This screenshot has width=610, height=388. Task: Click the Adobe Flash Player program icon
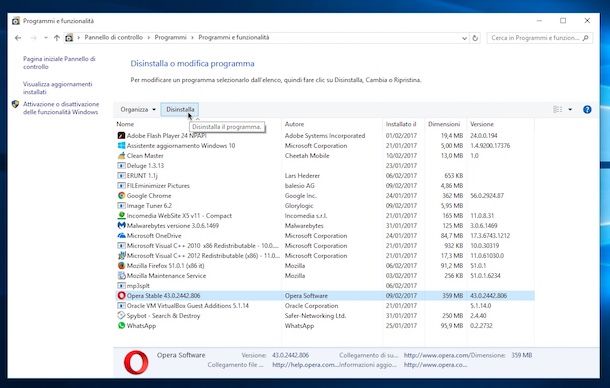tap(121, 135)
